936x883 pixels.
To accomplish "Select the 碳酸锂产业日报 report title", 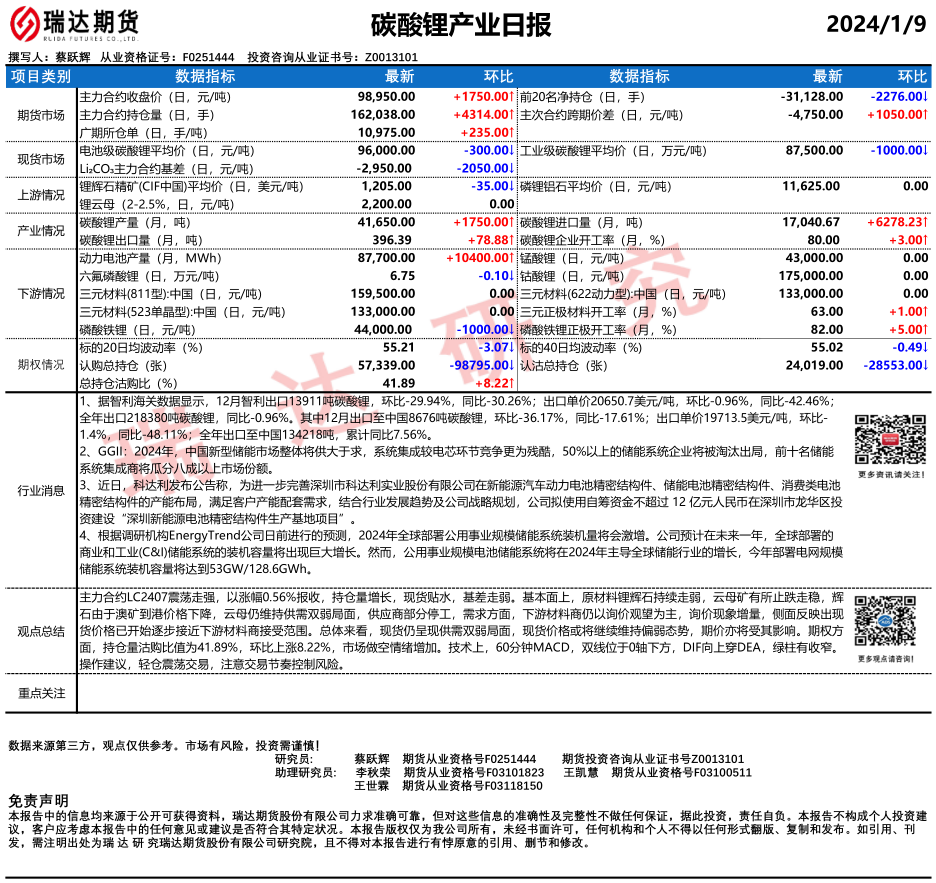I will click(460, 24).
